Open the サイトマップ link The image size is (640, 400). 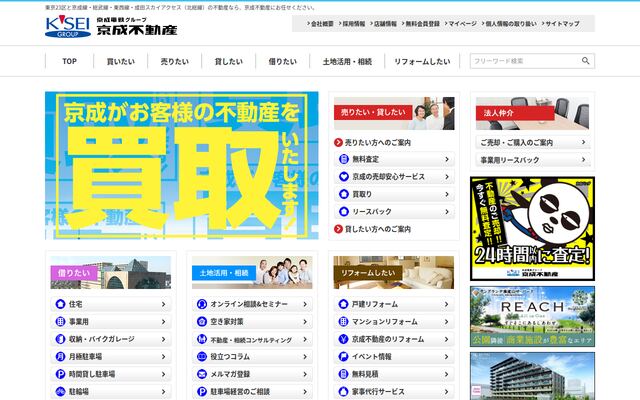(x=560, y=24)
